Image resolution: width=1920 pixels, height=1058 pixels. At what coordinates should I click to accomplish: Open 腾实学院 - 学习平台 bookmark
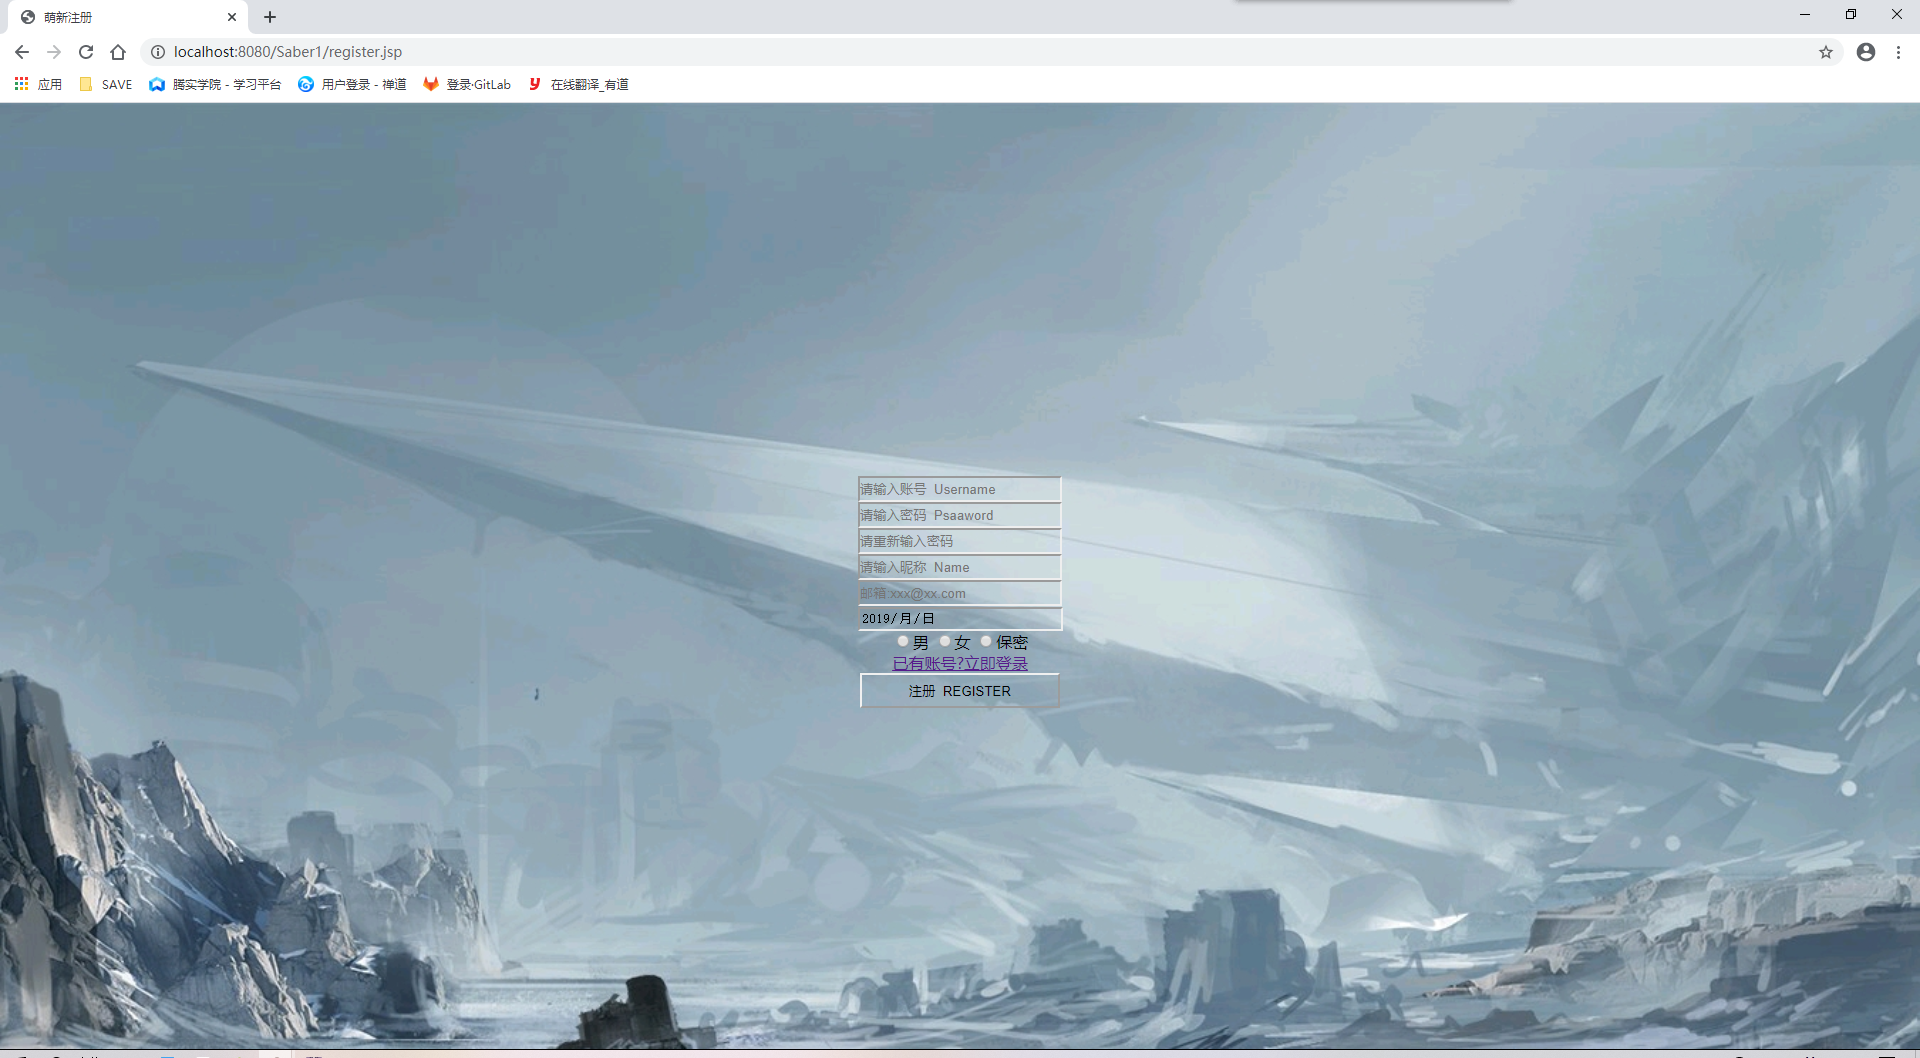pos(215,85)
